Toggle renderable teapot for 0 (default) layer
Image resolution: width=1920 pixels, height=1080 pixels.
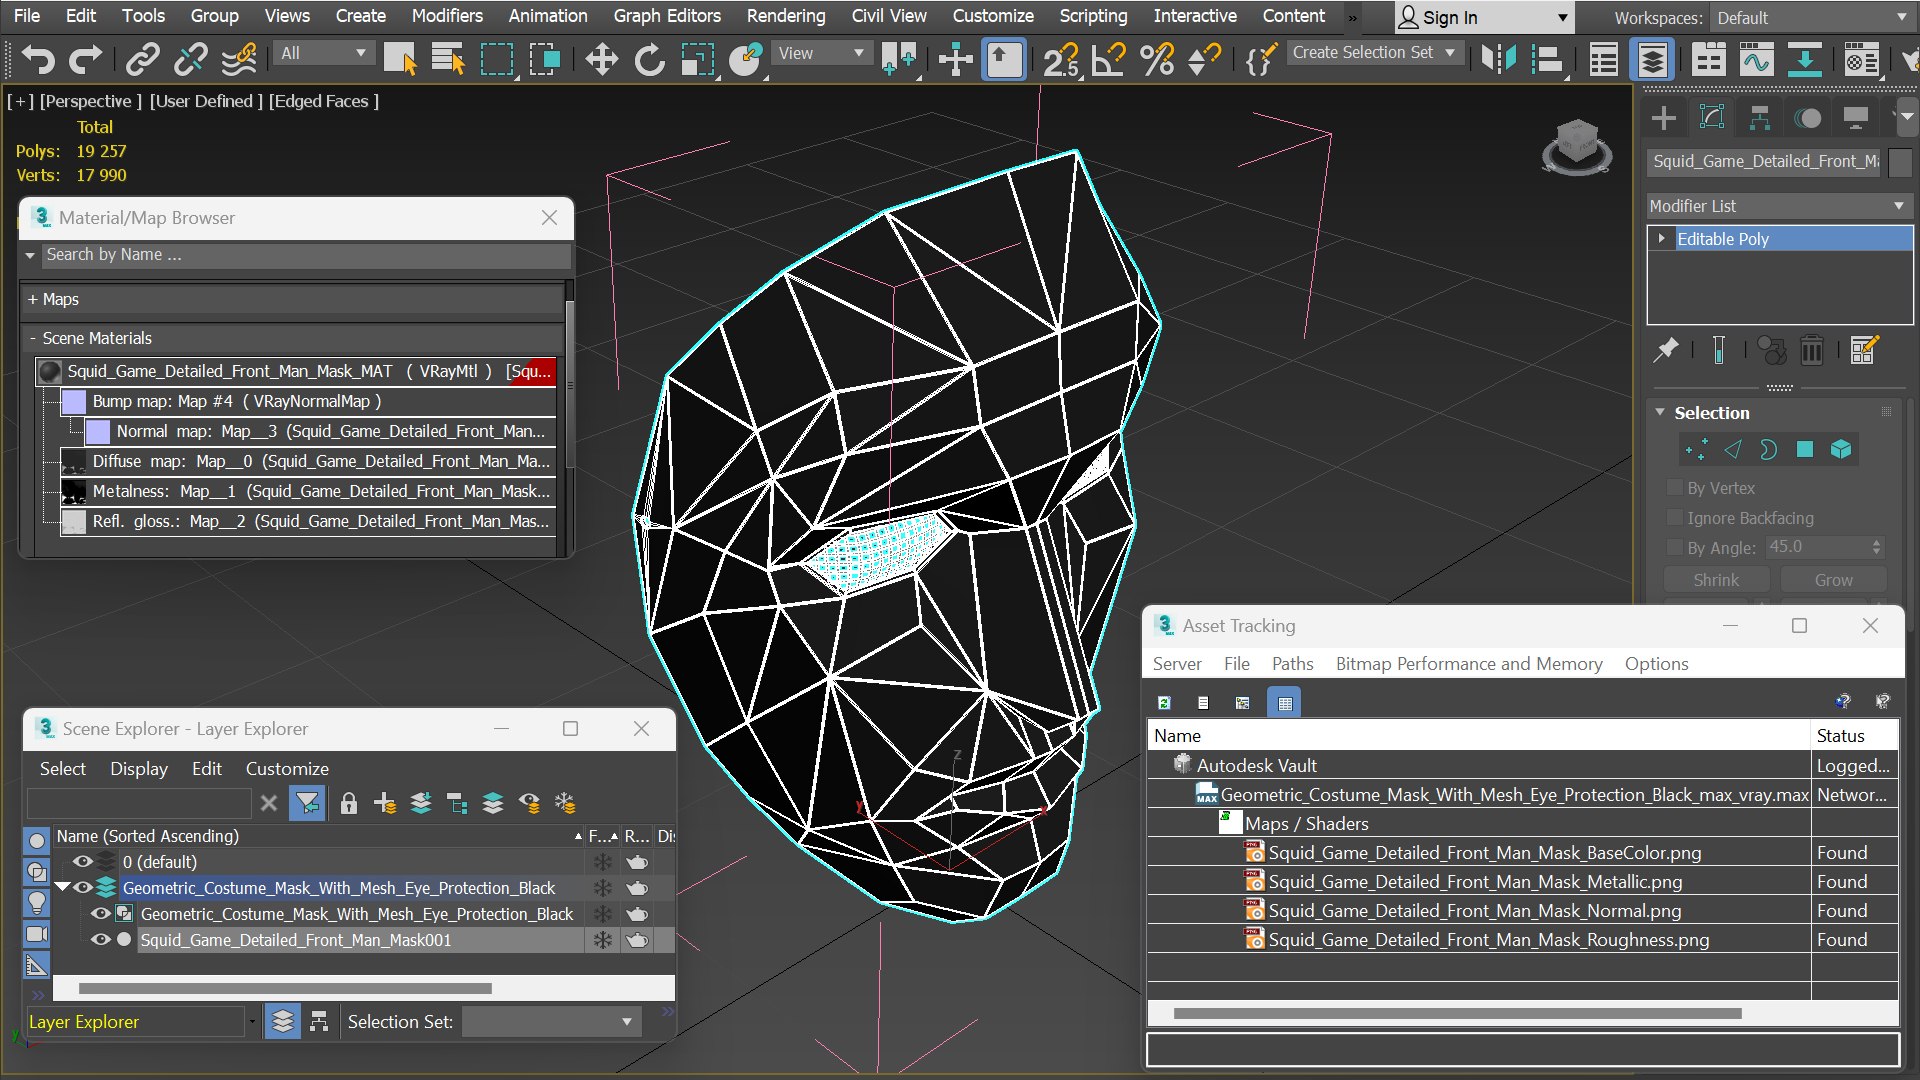click(637, 861)
